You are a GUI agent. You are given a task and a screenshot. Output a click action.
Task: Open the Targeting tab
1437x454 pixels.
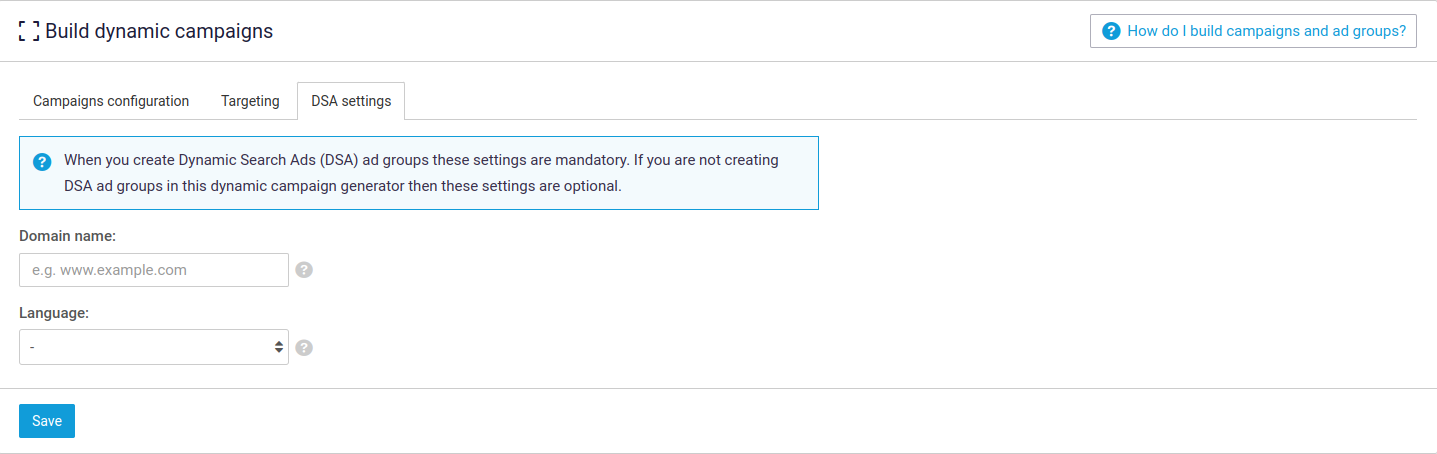(250, 101)
